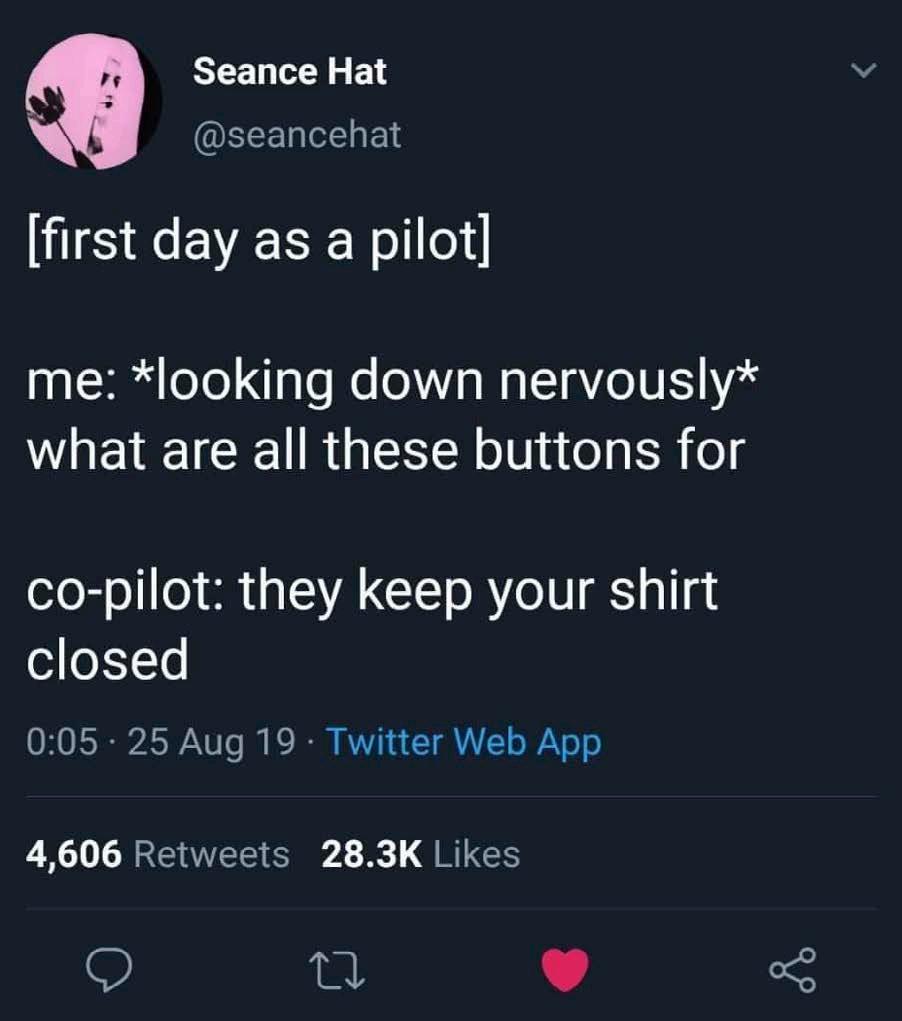This screenshot has height=1021, width=902.
Task: Open the pink profile avatar picture
Action: (x=94, y=102)
